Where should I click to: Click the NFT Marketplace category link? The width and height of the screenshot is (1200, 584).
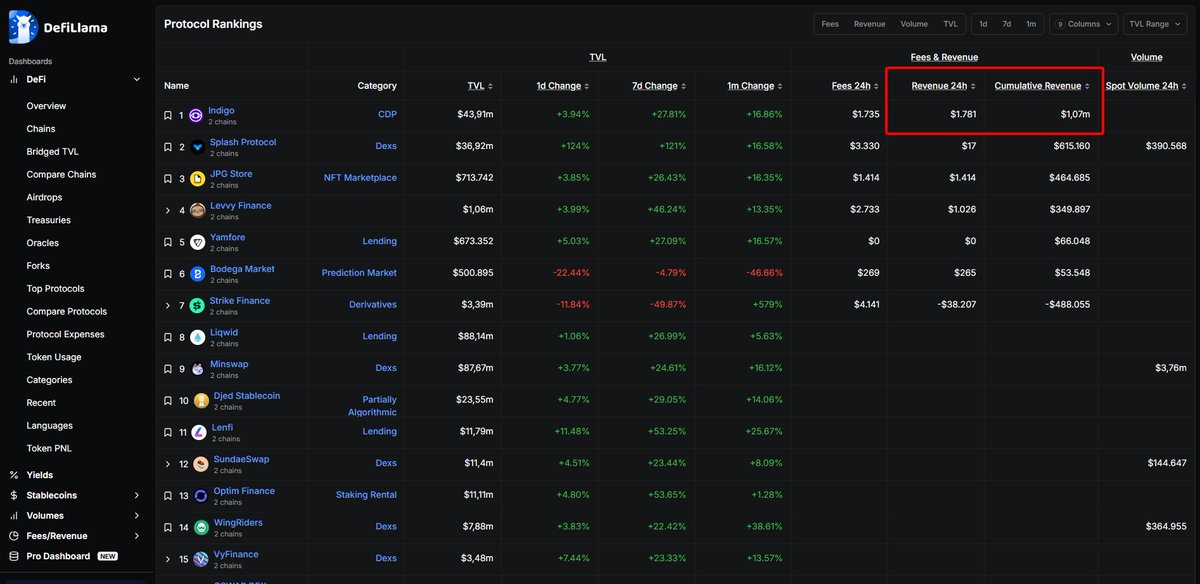pyautogui.click(x=360, y=178)
